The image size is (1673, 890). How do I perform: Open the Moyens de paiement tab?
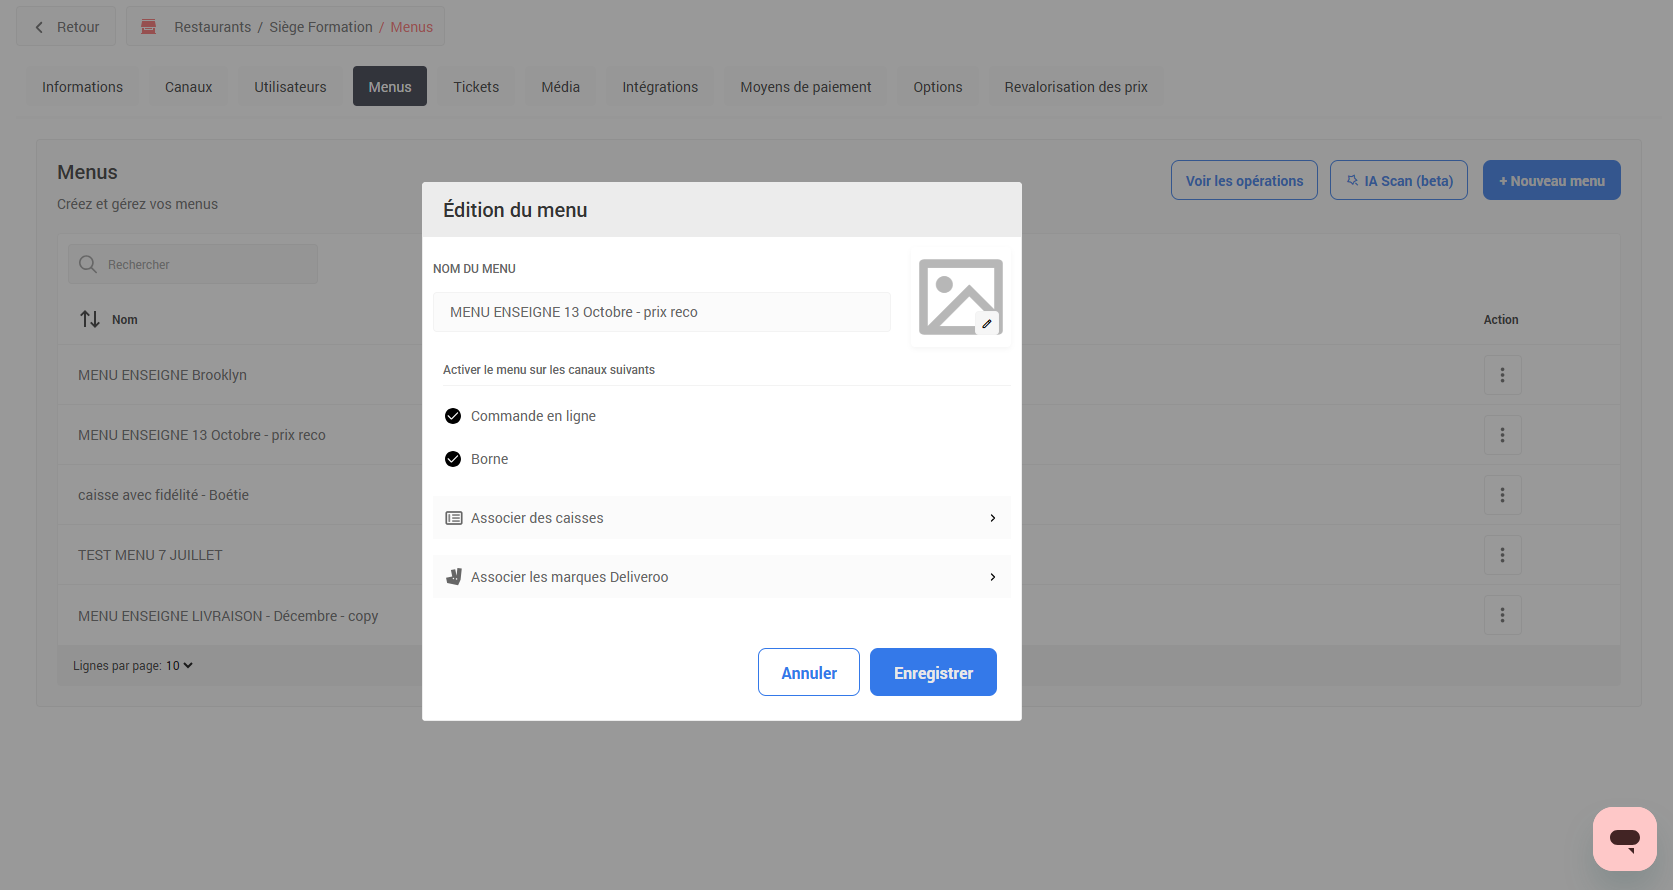(x=805, y=87)
